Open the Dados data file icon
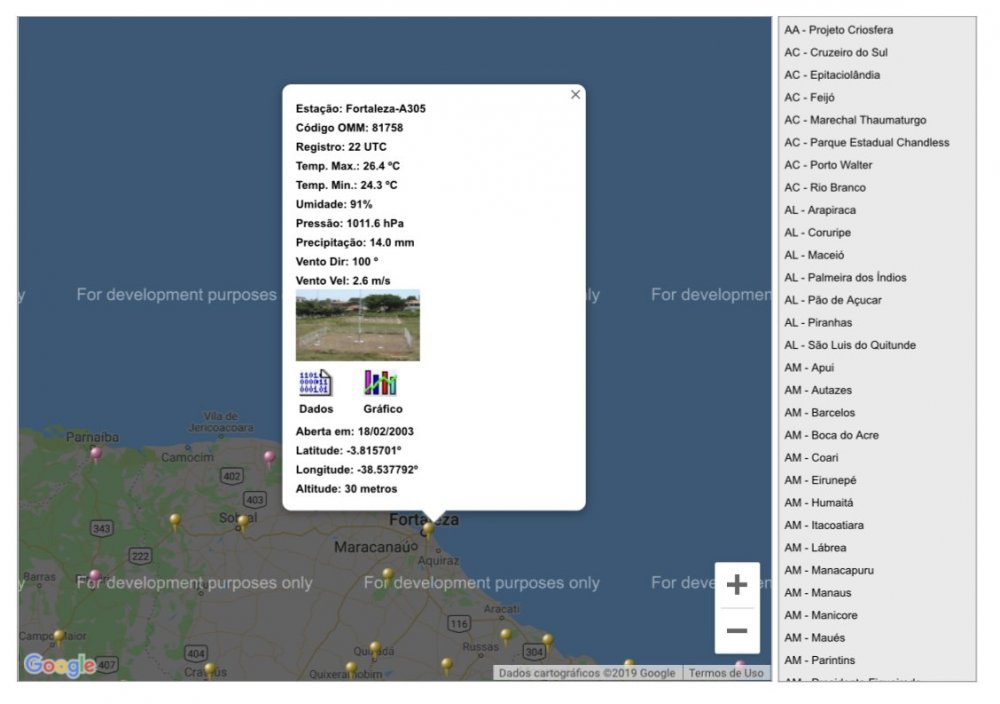This screenshot has width=1000, height=704. click(315, 383)
